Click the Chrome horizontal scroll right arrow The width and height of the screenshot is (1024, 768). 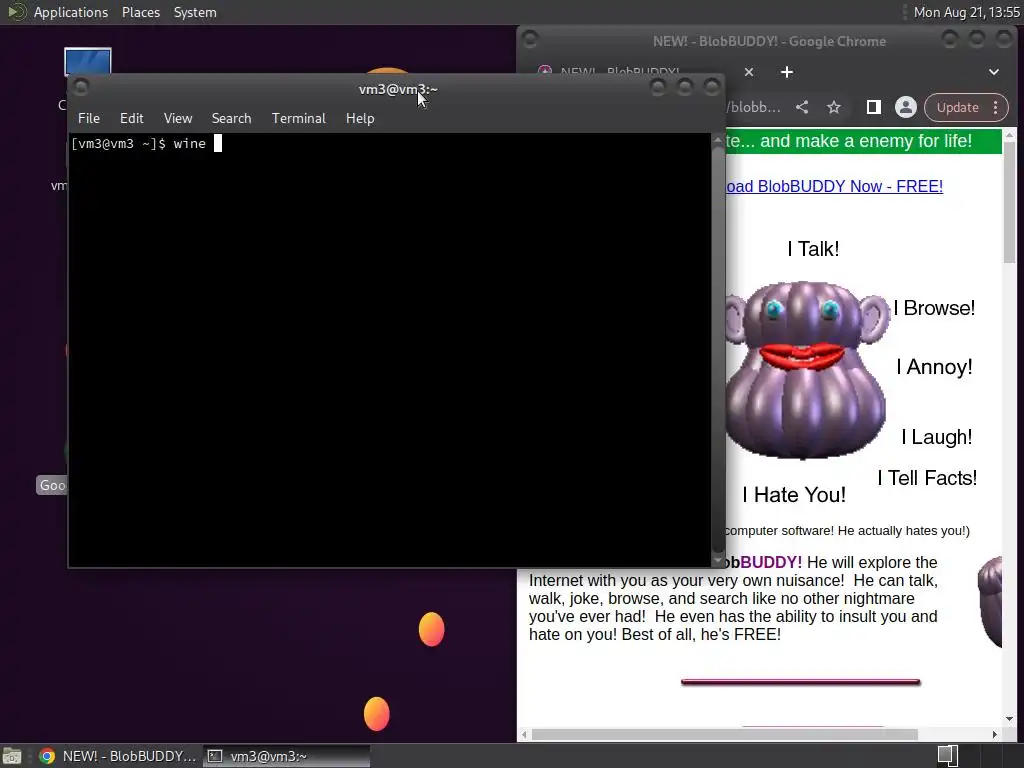point(995,735)
